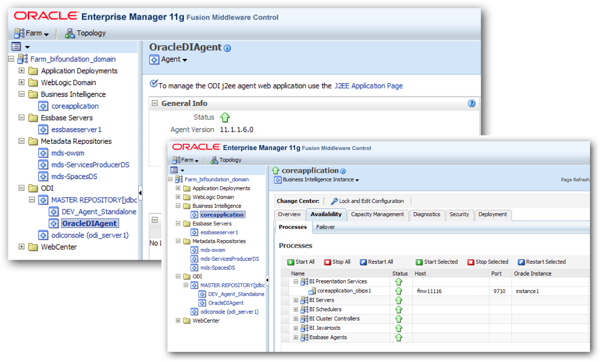Switch to the Diagnostics tab

[x=427, y=215]
